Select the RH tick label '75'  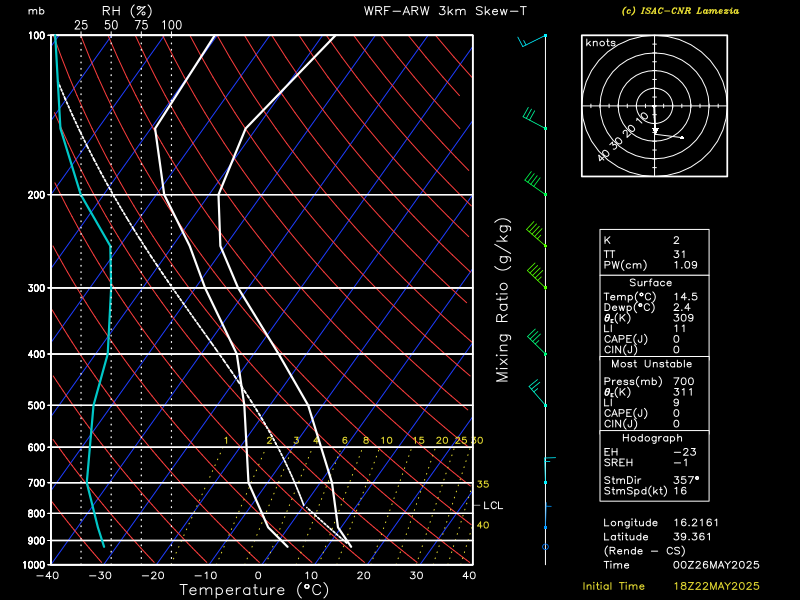pyautogui.click(x=141, y=25)
